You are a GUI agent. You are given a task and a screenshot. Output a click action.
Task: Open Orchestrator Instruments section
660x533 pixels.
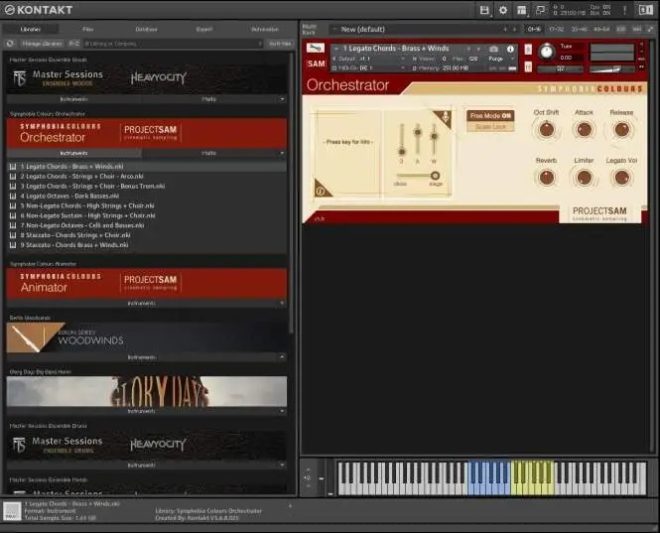pos(74,153)
